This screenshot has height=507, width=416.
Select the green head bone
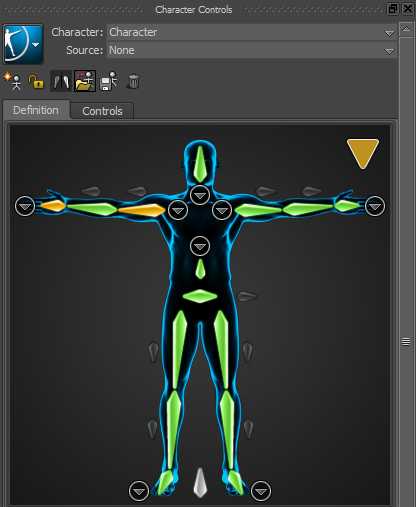pos(200,164)
